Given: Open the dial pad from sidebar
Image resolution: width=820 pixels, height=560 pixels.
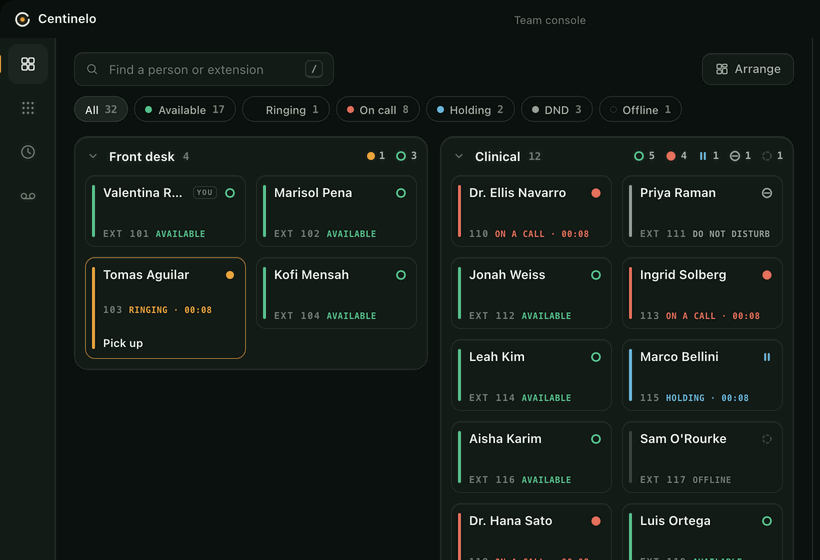Looking at the screenshot, I should point(28,108).
